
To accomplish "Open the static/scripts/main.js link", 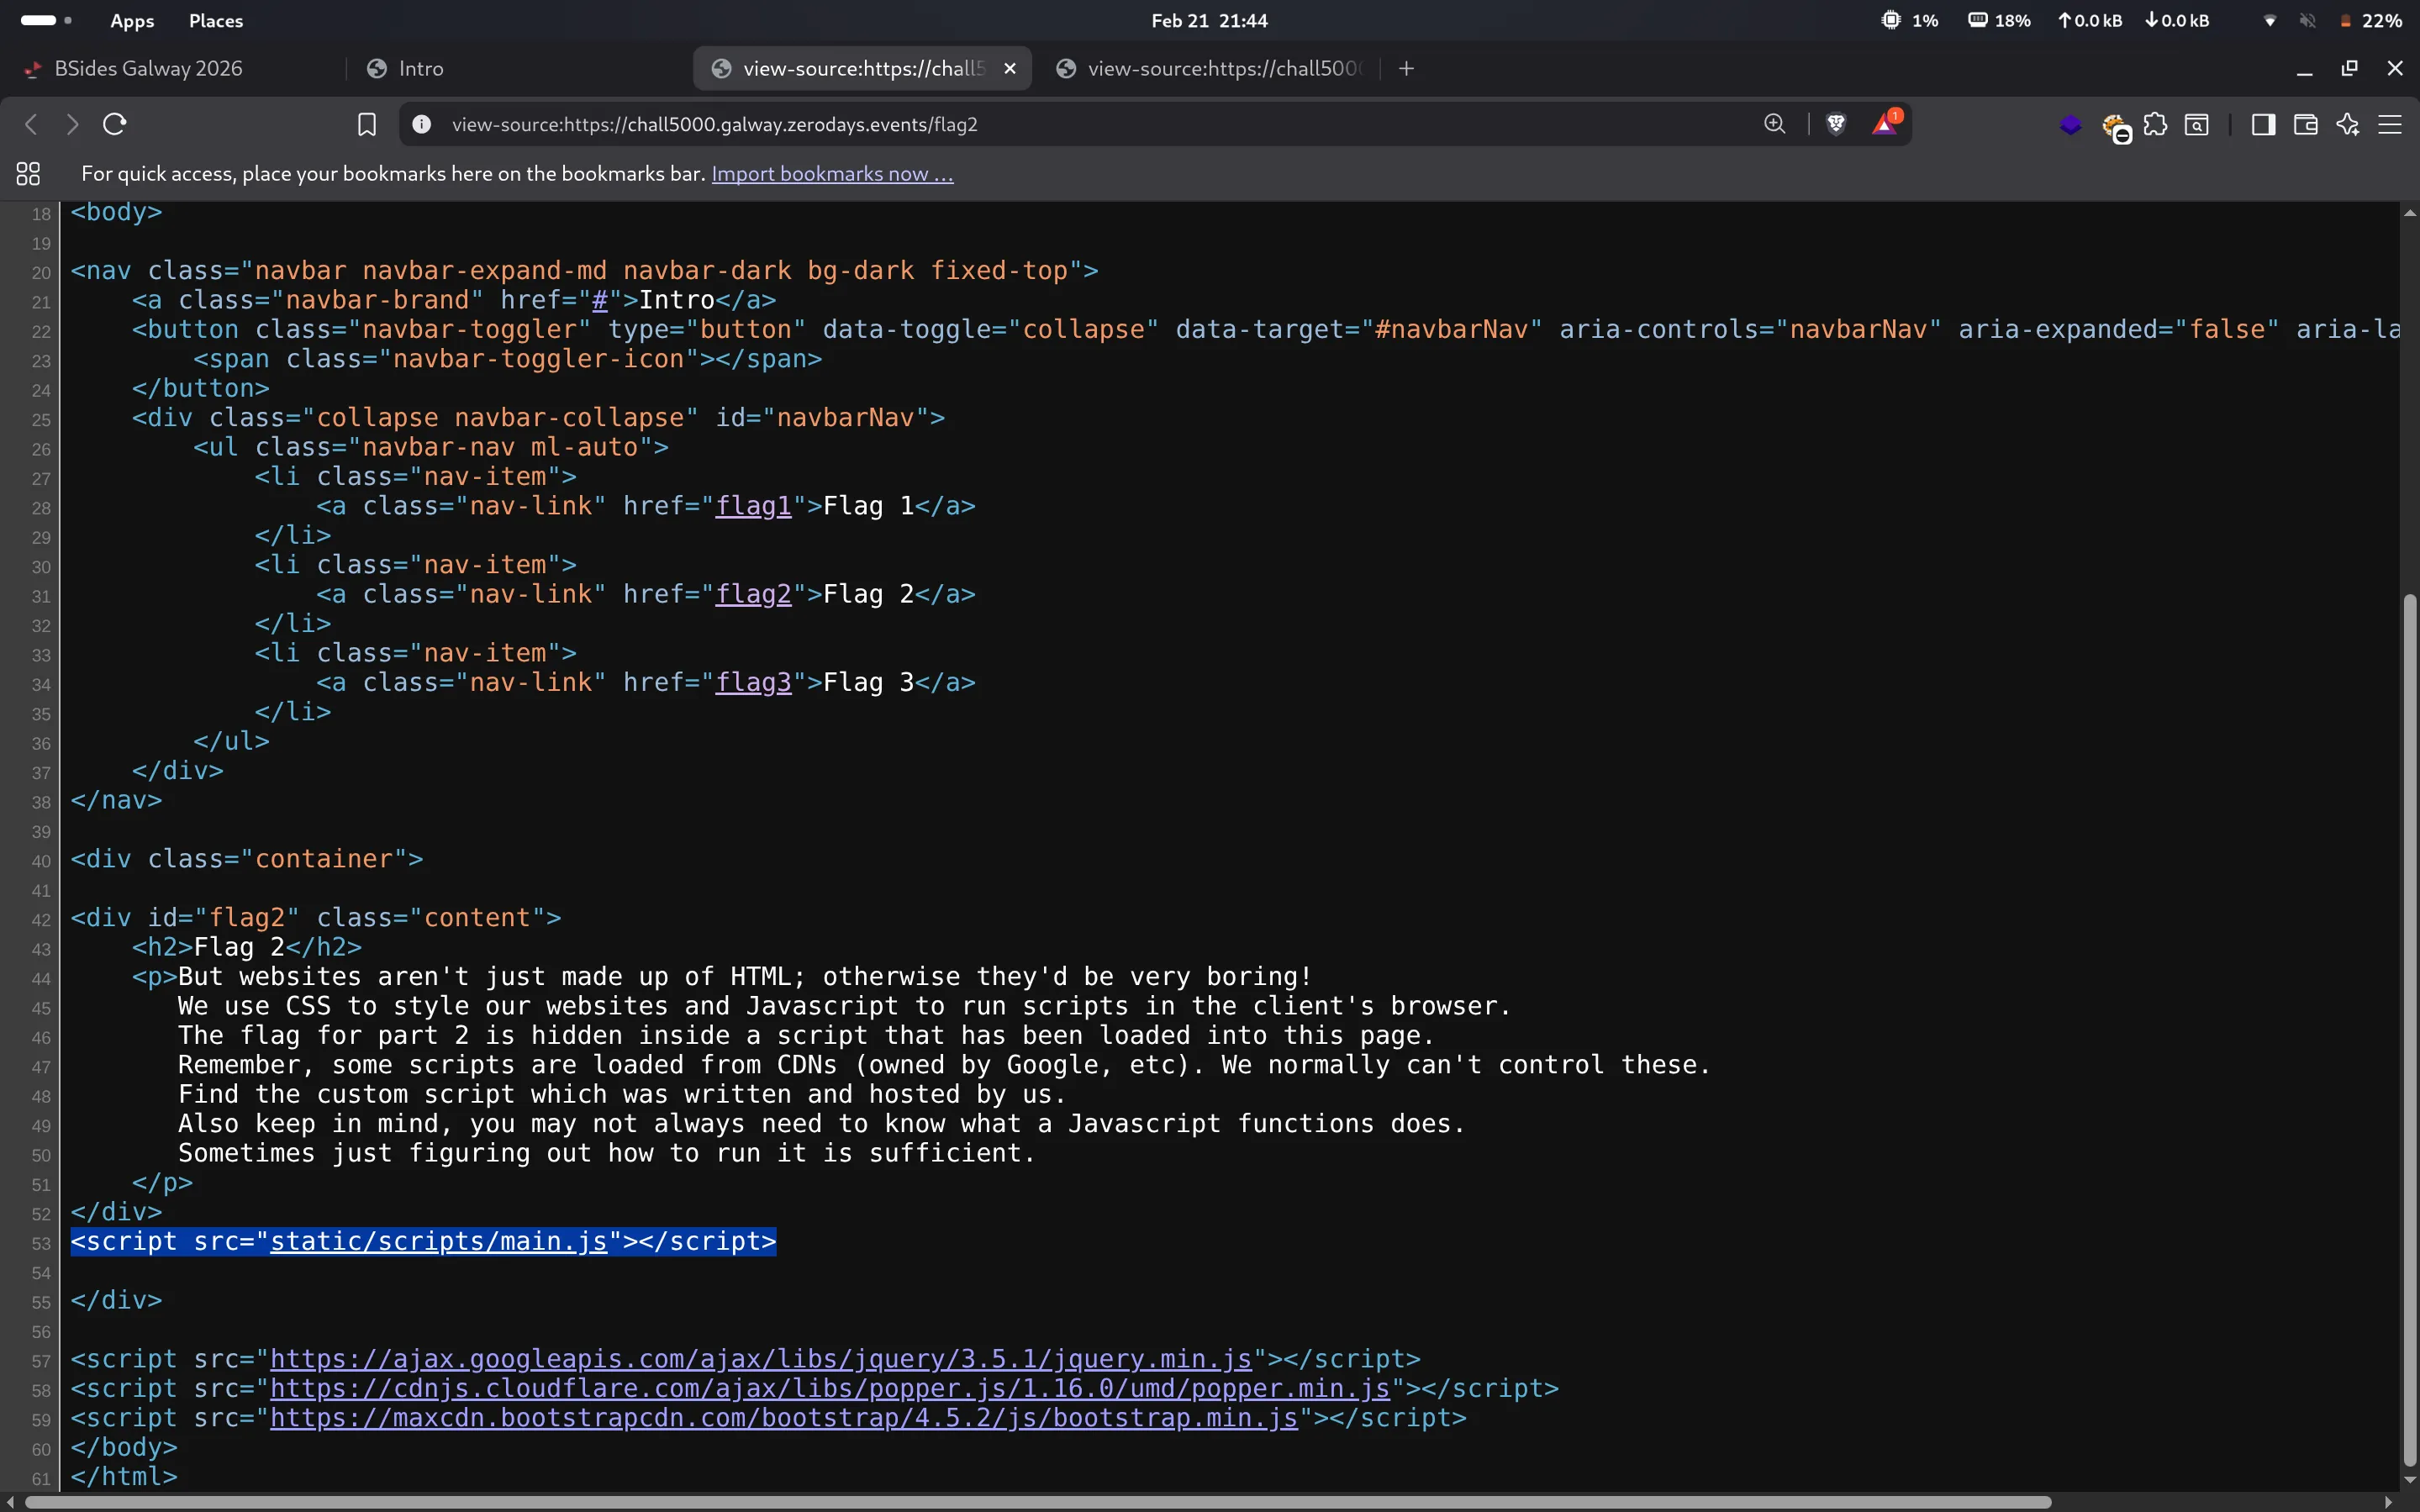I will 438,1241.
